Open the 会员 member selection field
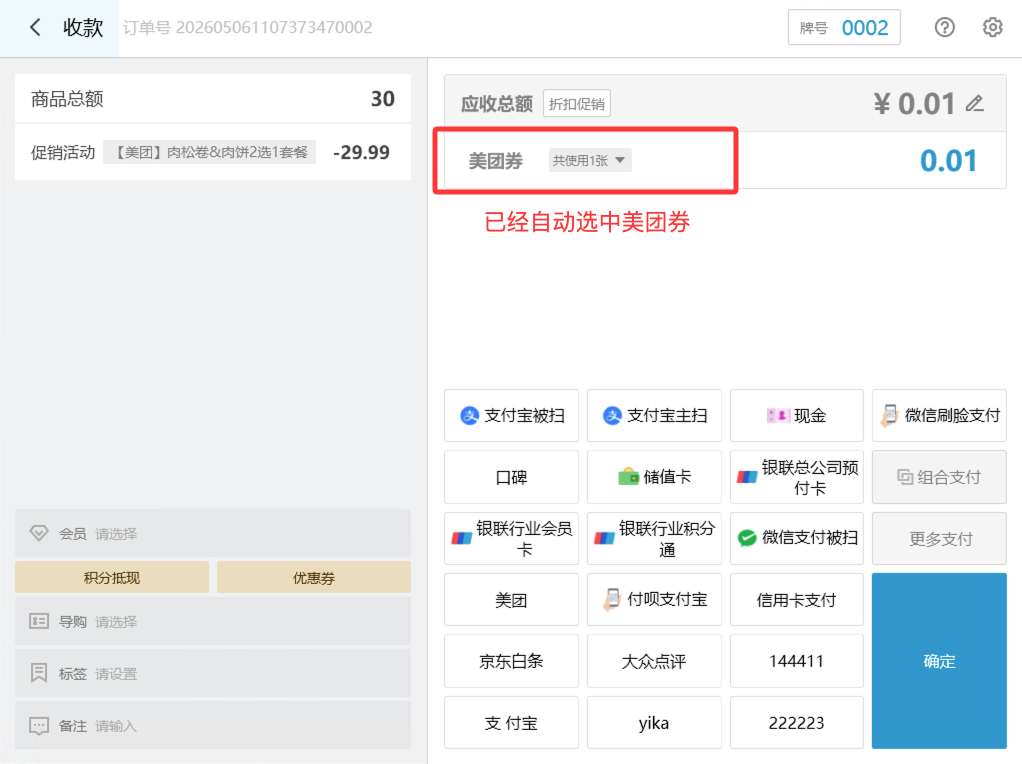This screenshot has width=1022, height=764. point(212,533)
